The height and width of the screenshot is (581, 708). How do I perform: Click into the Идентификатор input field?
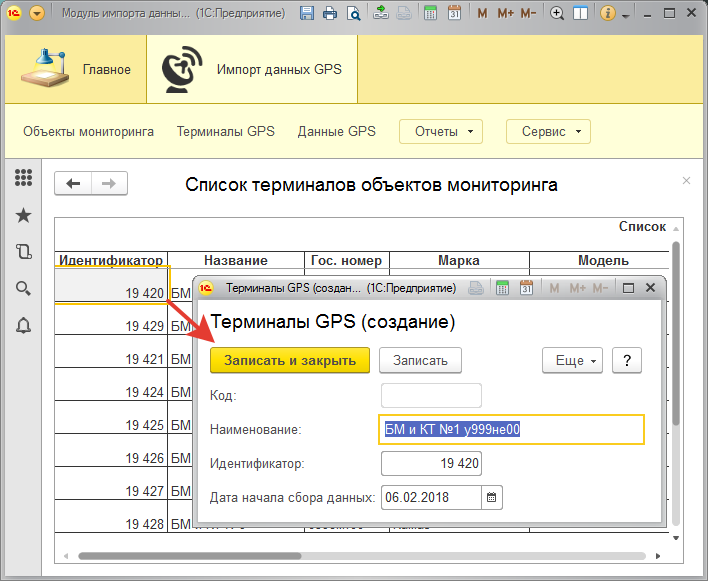coord(432,464)
